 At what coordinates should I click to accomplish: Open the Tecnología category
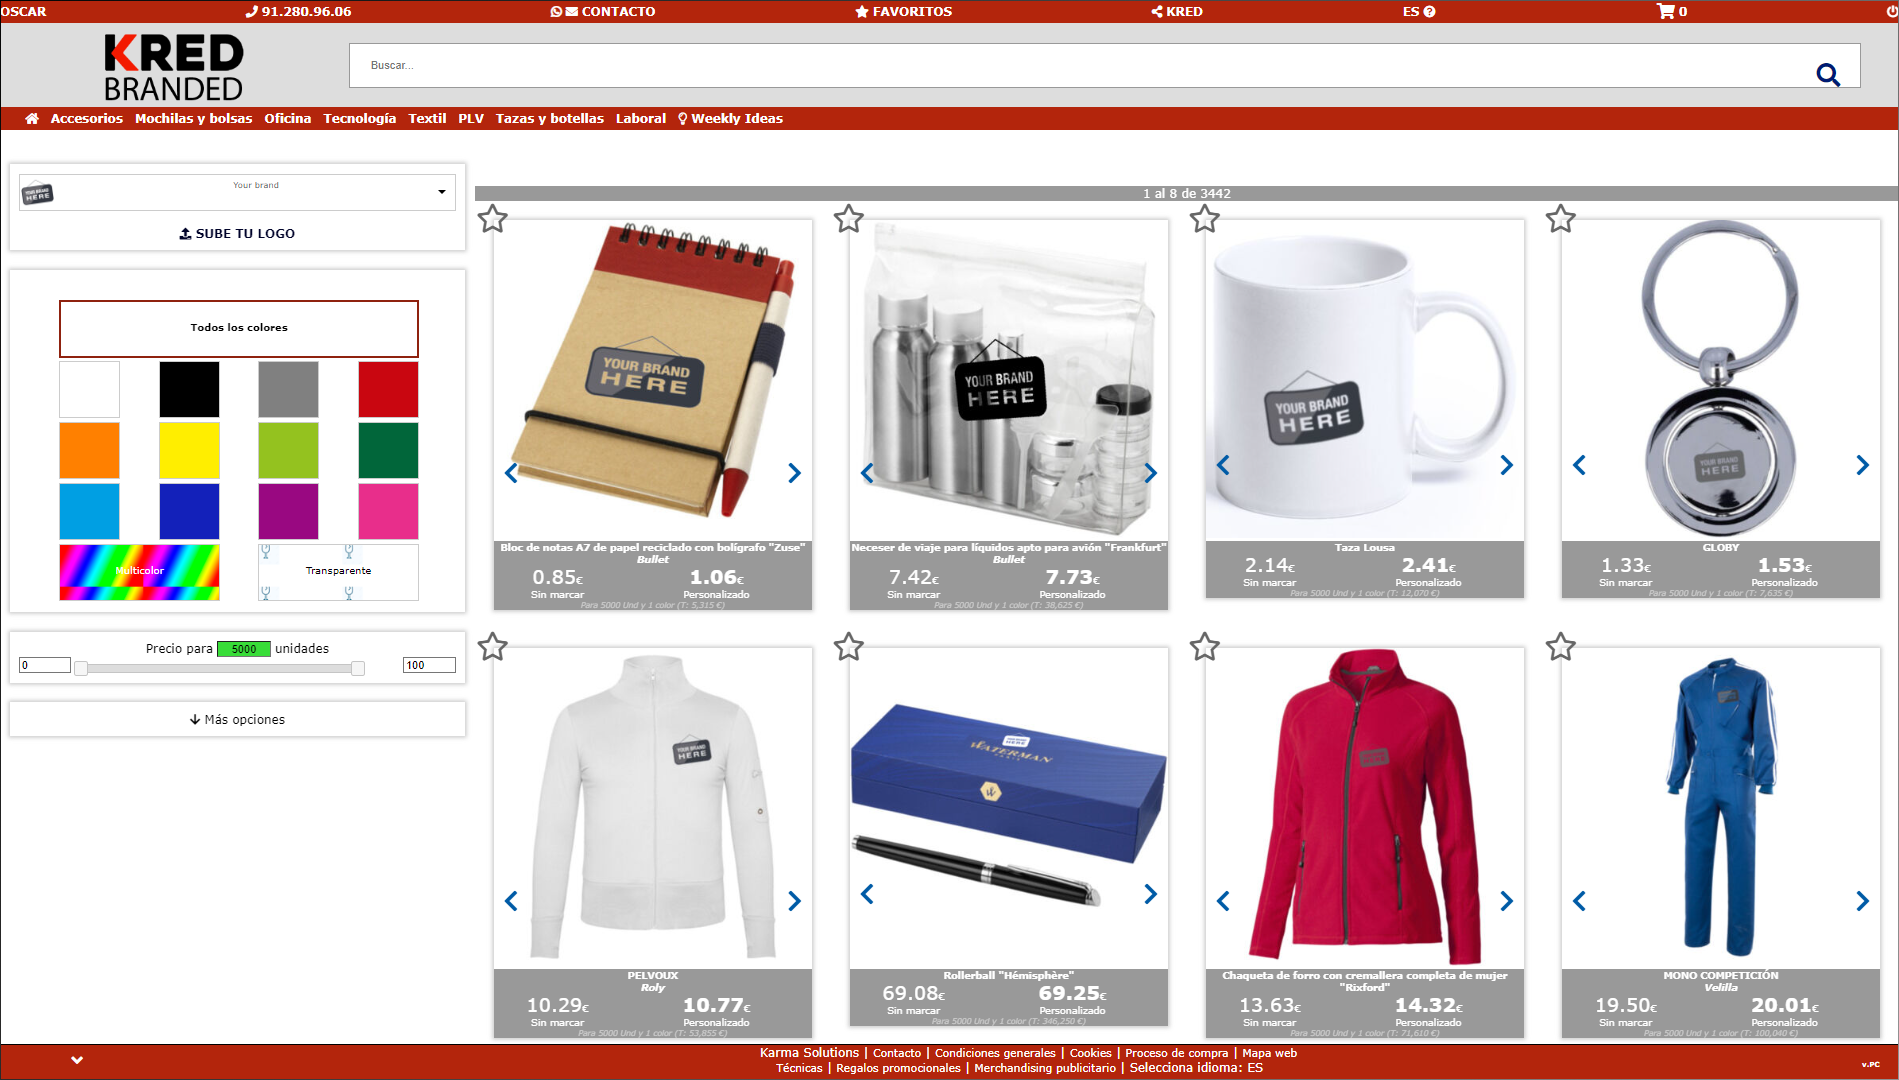[360, 118]
